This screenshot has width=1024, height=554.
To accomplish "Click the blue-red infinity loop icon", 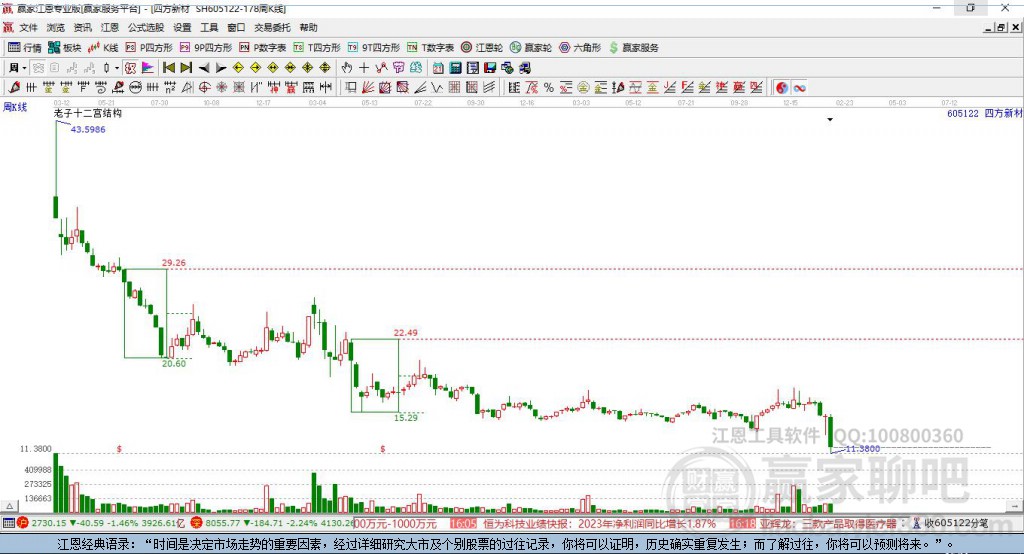I will coord(799,88).
